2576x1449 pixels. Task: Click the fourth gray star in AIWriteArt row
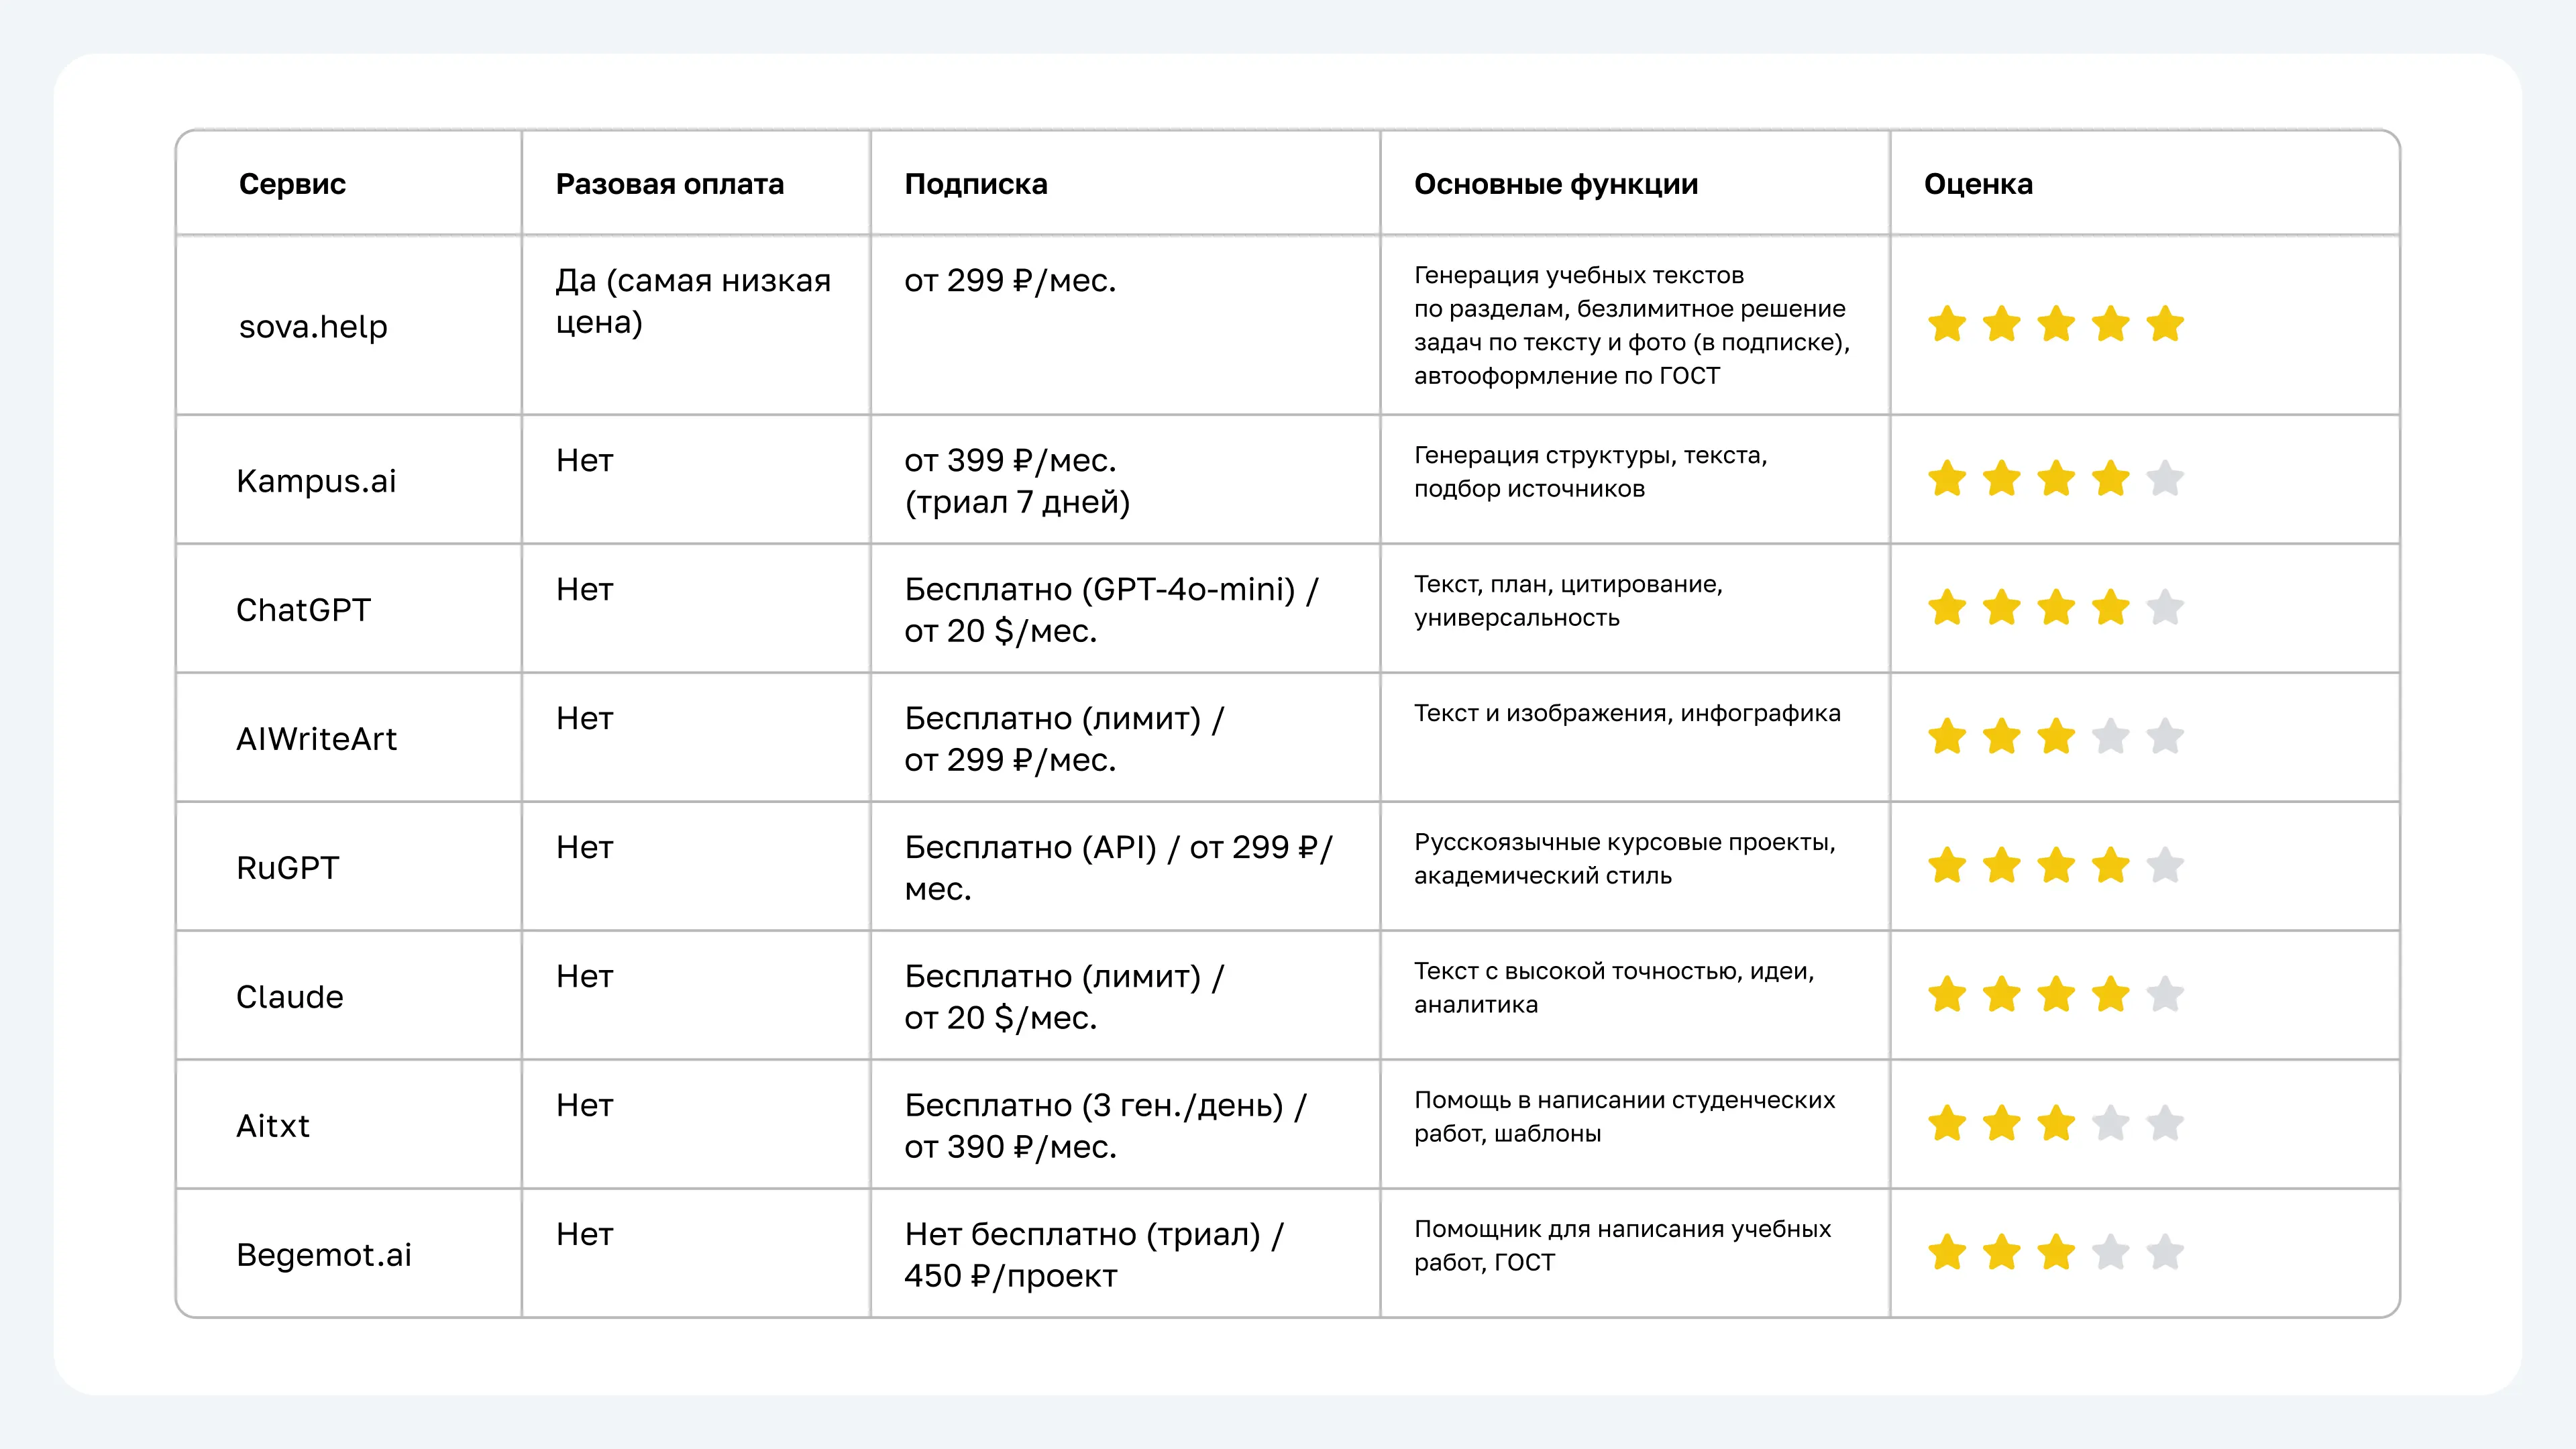tap(2110, 736)
